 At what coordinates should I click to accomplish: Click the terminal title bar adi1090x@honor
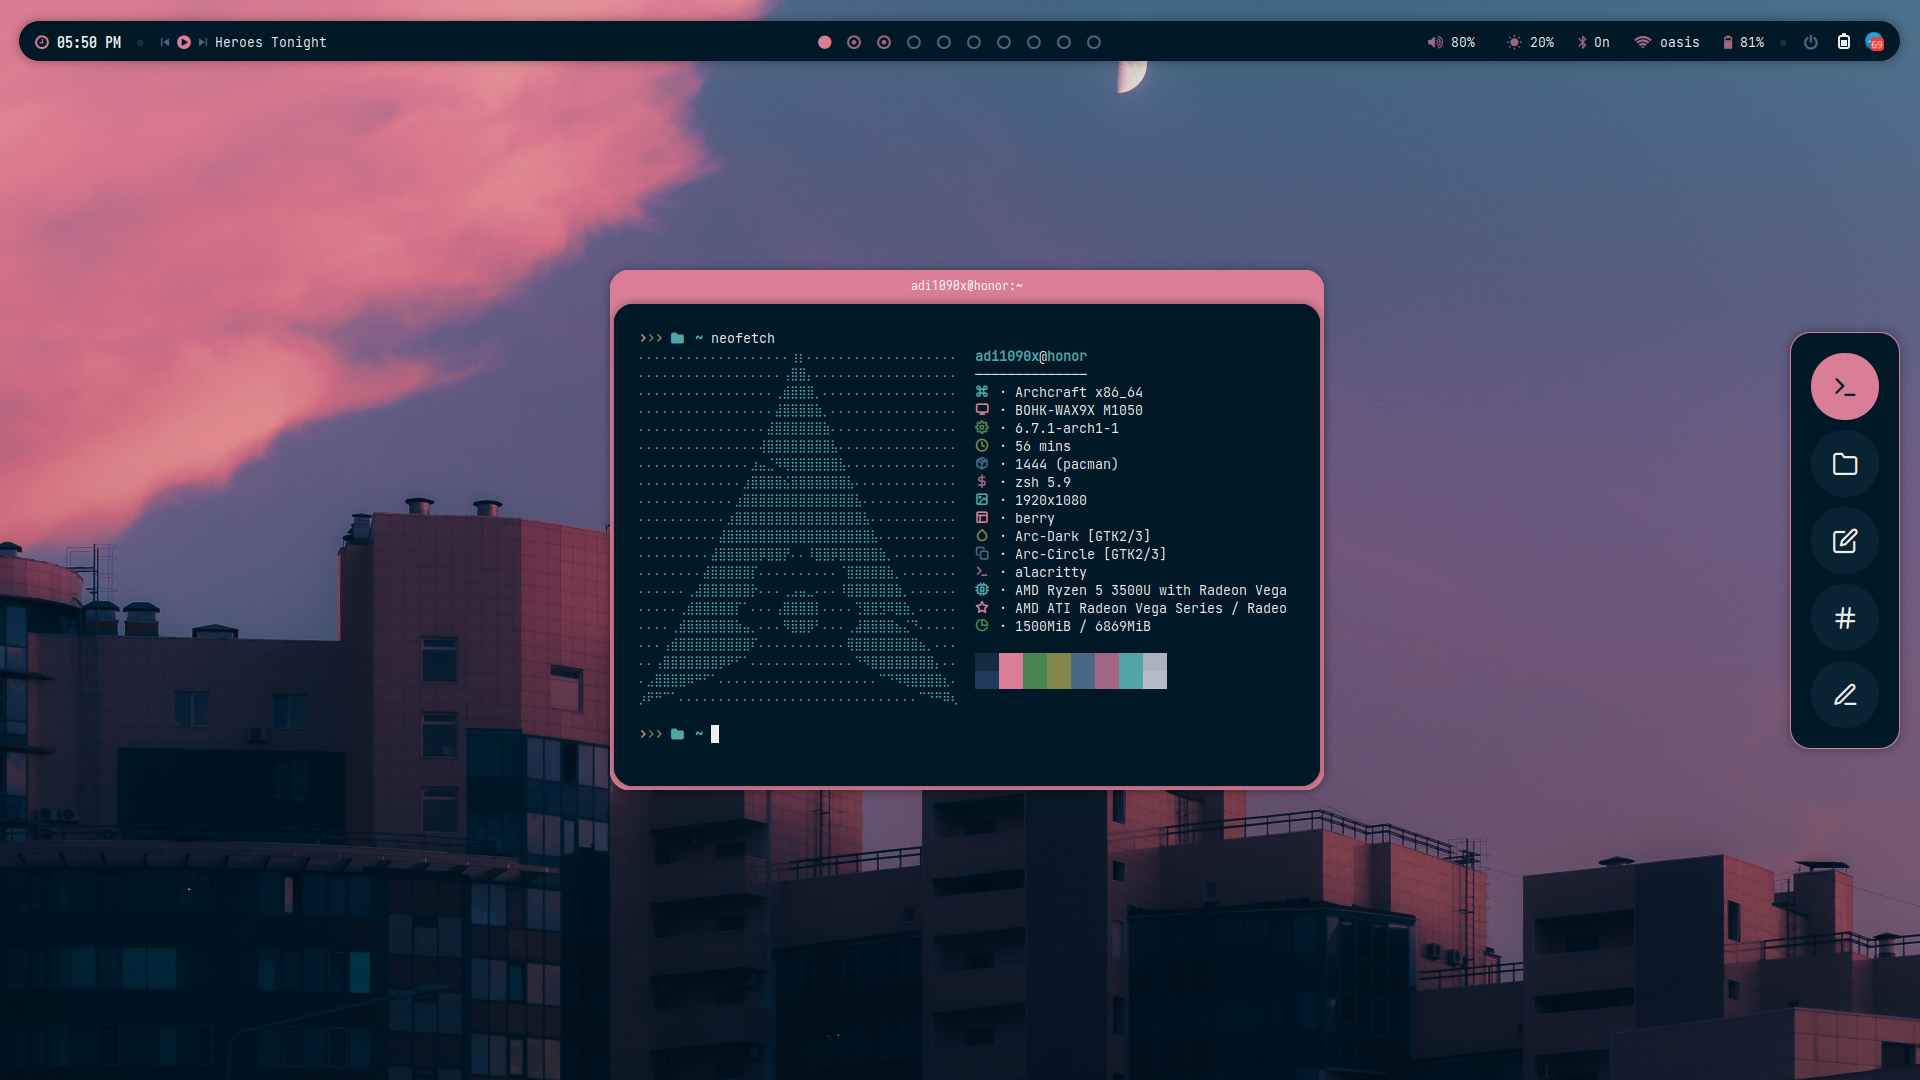pyautogui.click(x=966, y=286)
